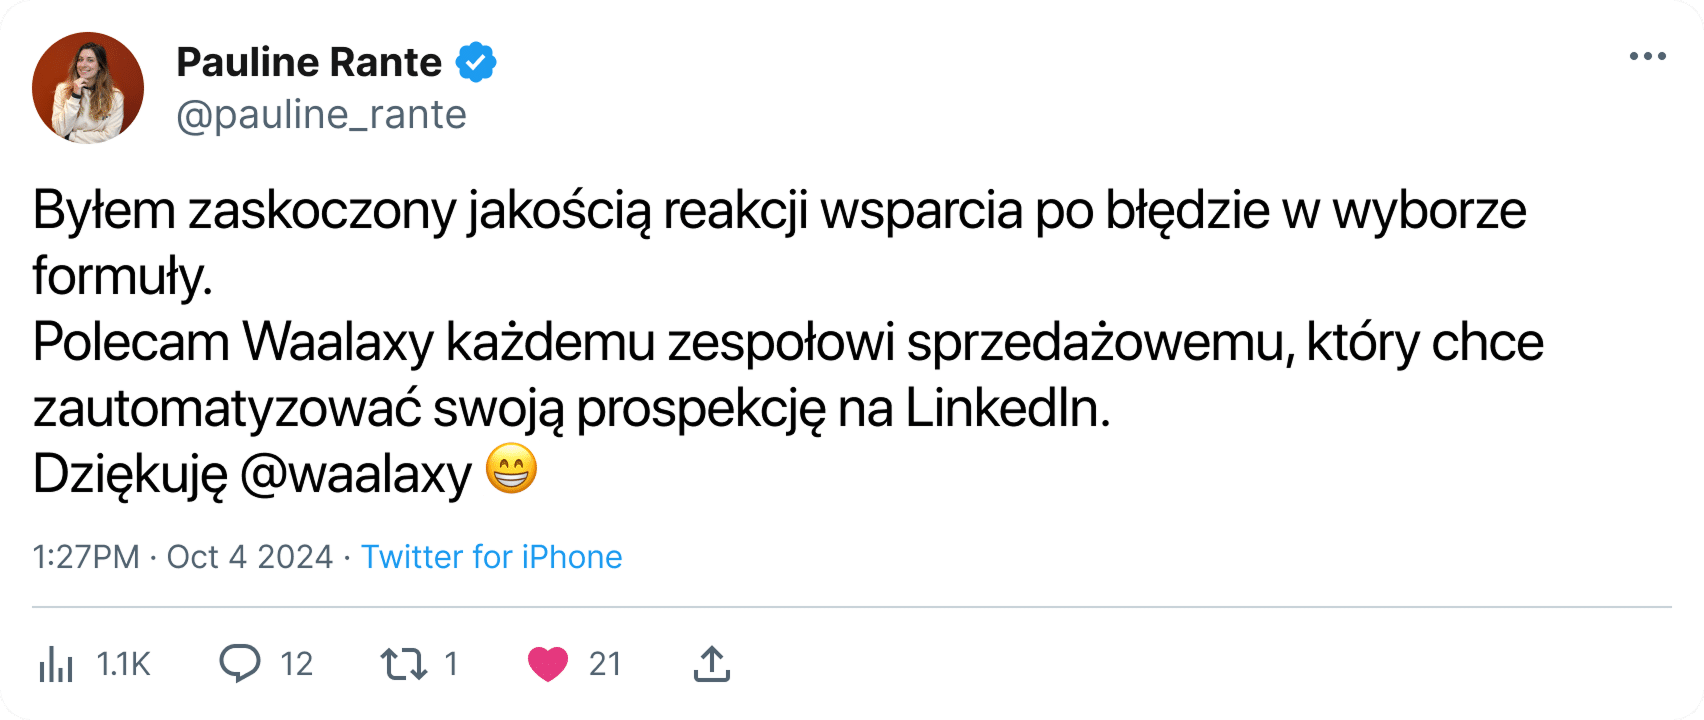The width and height of the screenshot is (1704, 720).
Task: Click the 1.1K views count
Action: pyautogui.click(x=122, y=663)
